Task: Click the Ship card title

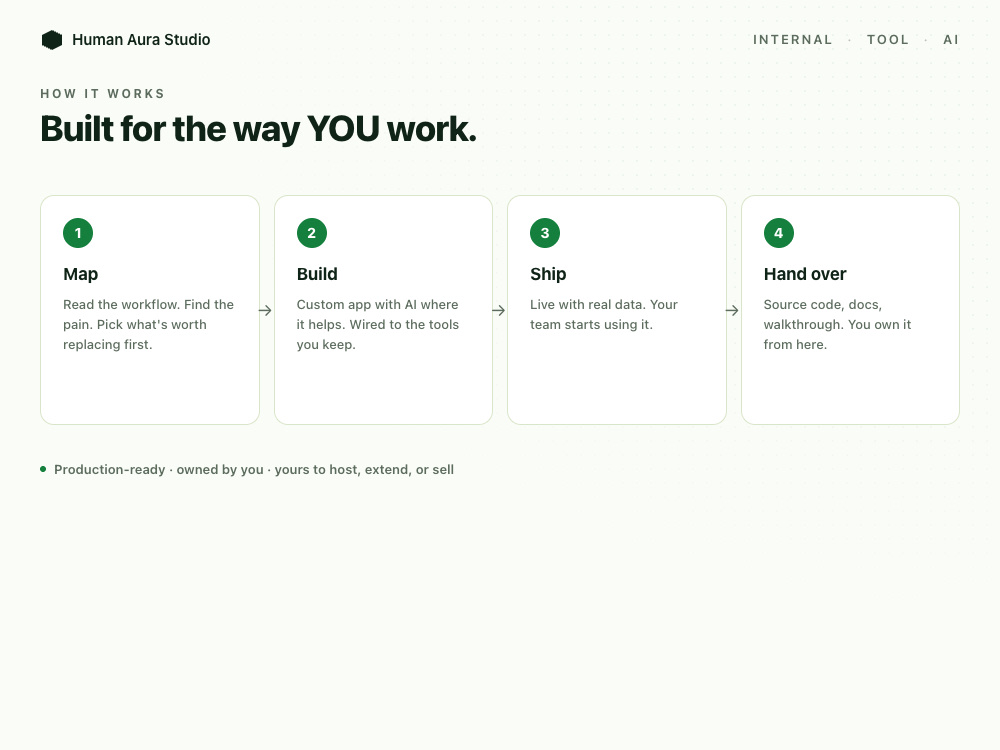Action: [548, 274]
